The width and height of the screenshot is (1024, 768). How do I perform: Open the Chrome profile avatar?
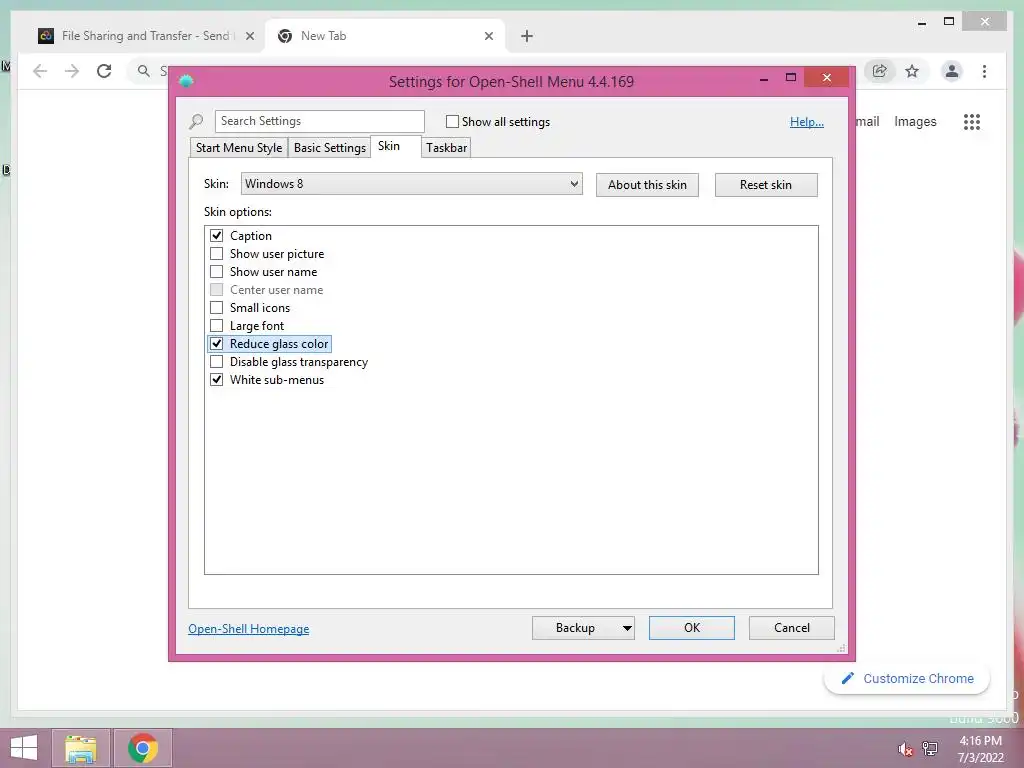pyautogui.click(x=952, y=71)
